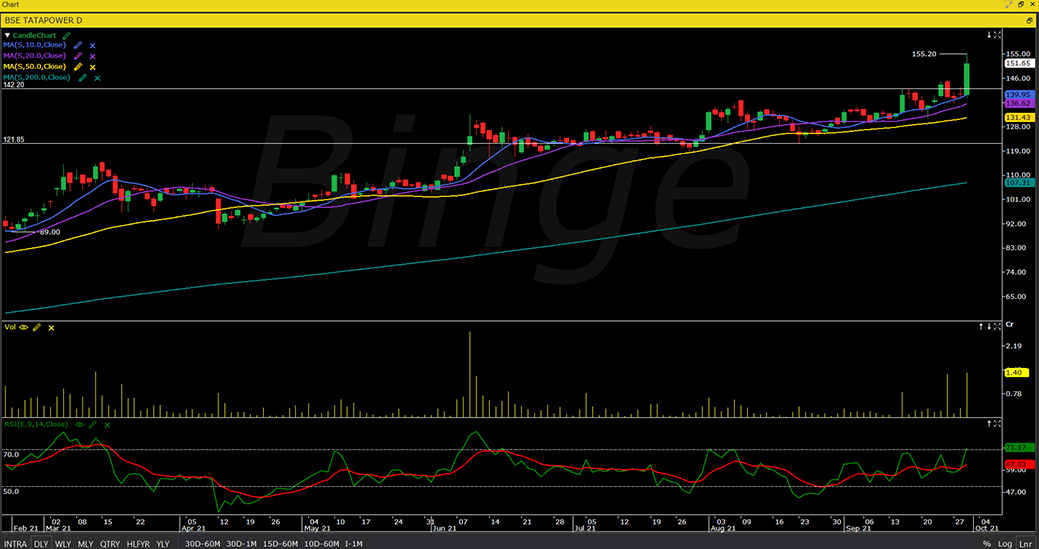Choose the 30D-1M range preset
The image size is (1039, 549).
(241, 544)
